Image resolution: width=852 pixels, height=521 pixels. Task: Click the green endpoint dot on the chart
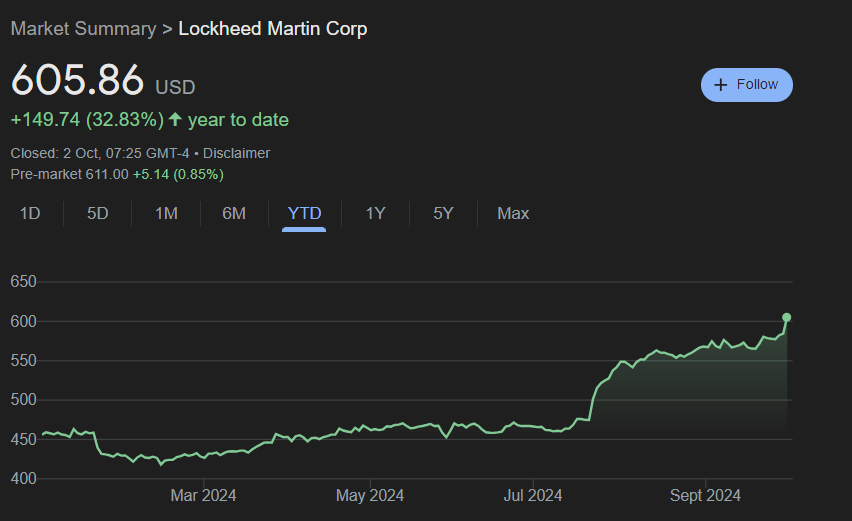click(x=786, y=317)
